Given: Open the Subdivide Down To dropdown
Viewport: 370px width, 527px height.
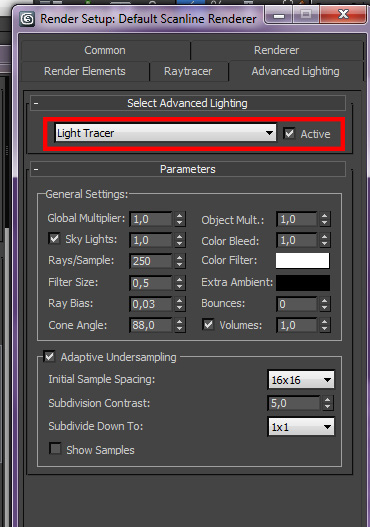Looking at the screenshot, I should pos(301,427).
